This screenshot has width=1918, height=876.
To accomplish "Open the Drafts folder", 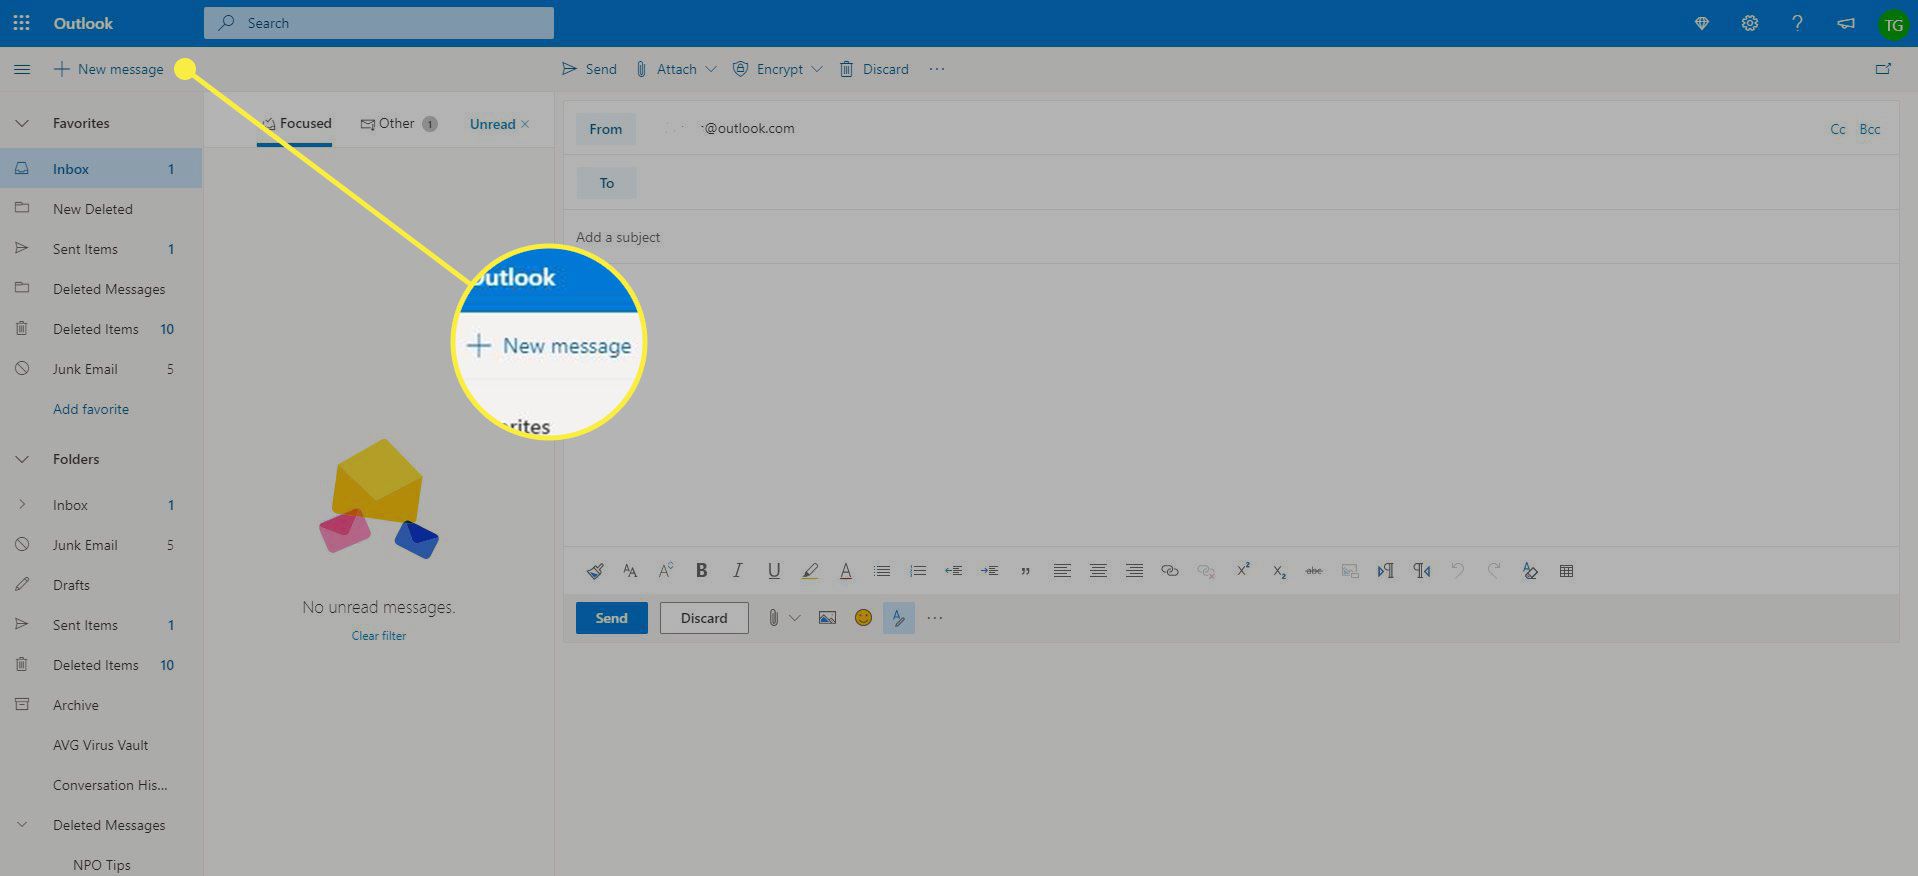I will click(100, 585).
